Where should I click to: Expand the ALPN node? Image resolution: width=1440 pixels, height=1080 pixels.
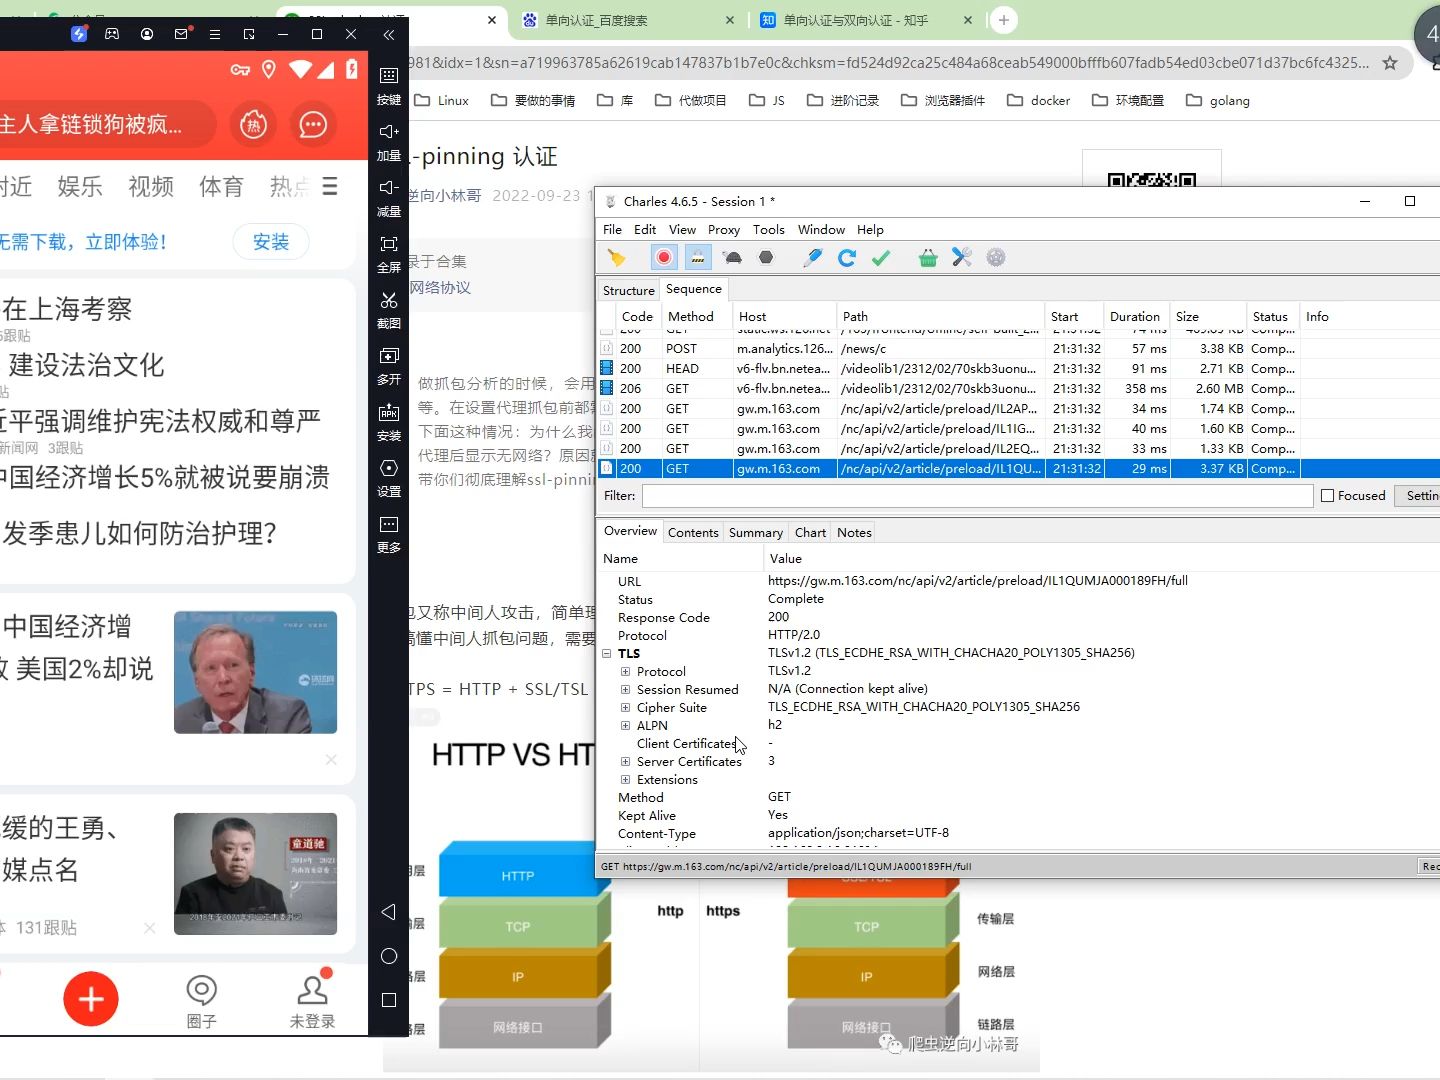(x=625, y=726)
